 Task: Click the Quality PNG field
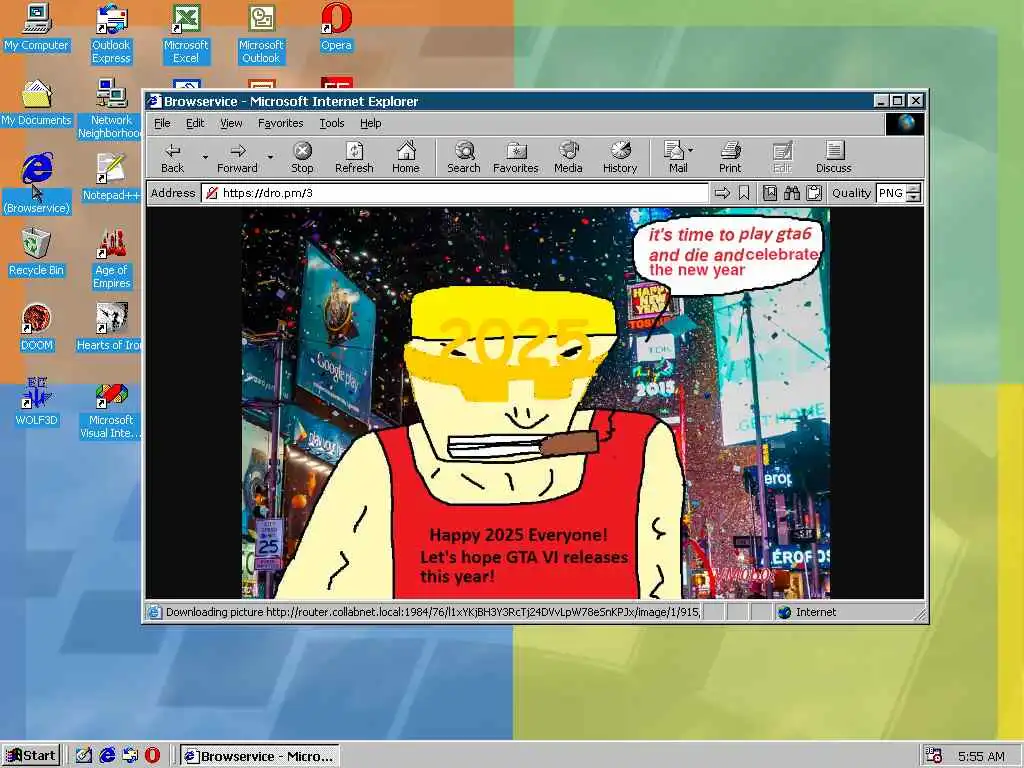pyautogui.click(x=891, y=193)
